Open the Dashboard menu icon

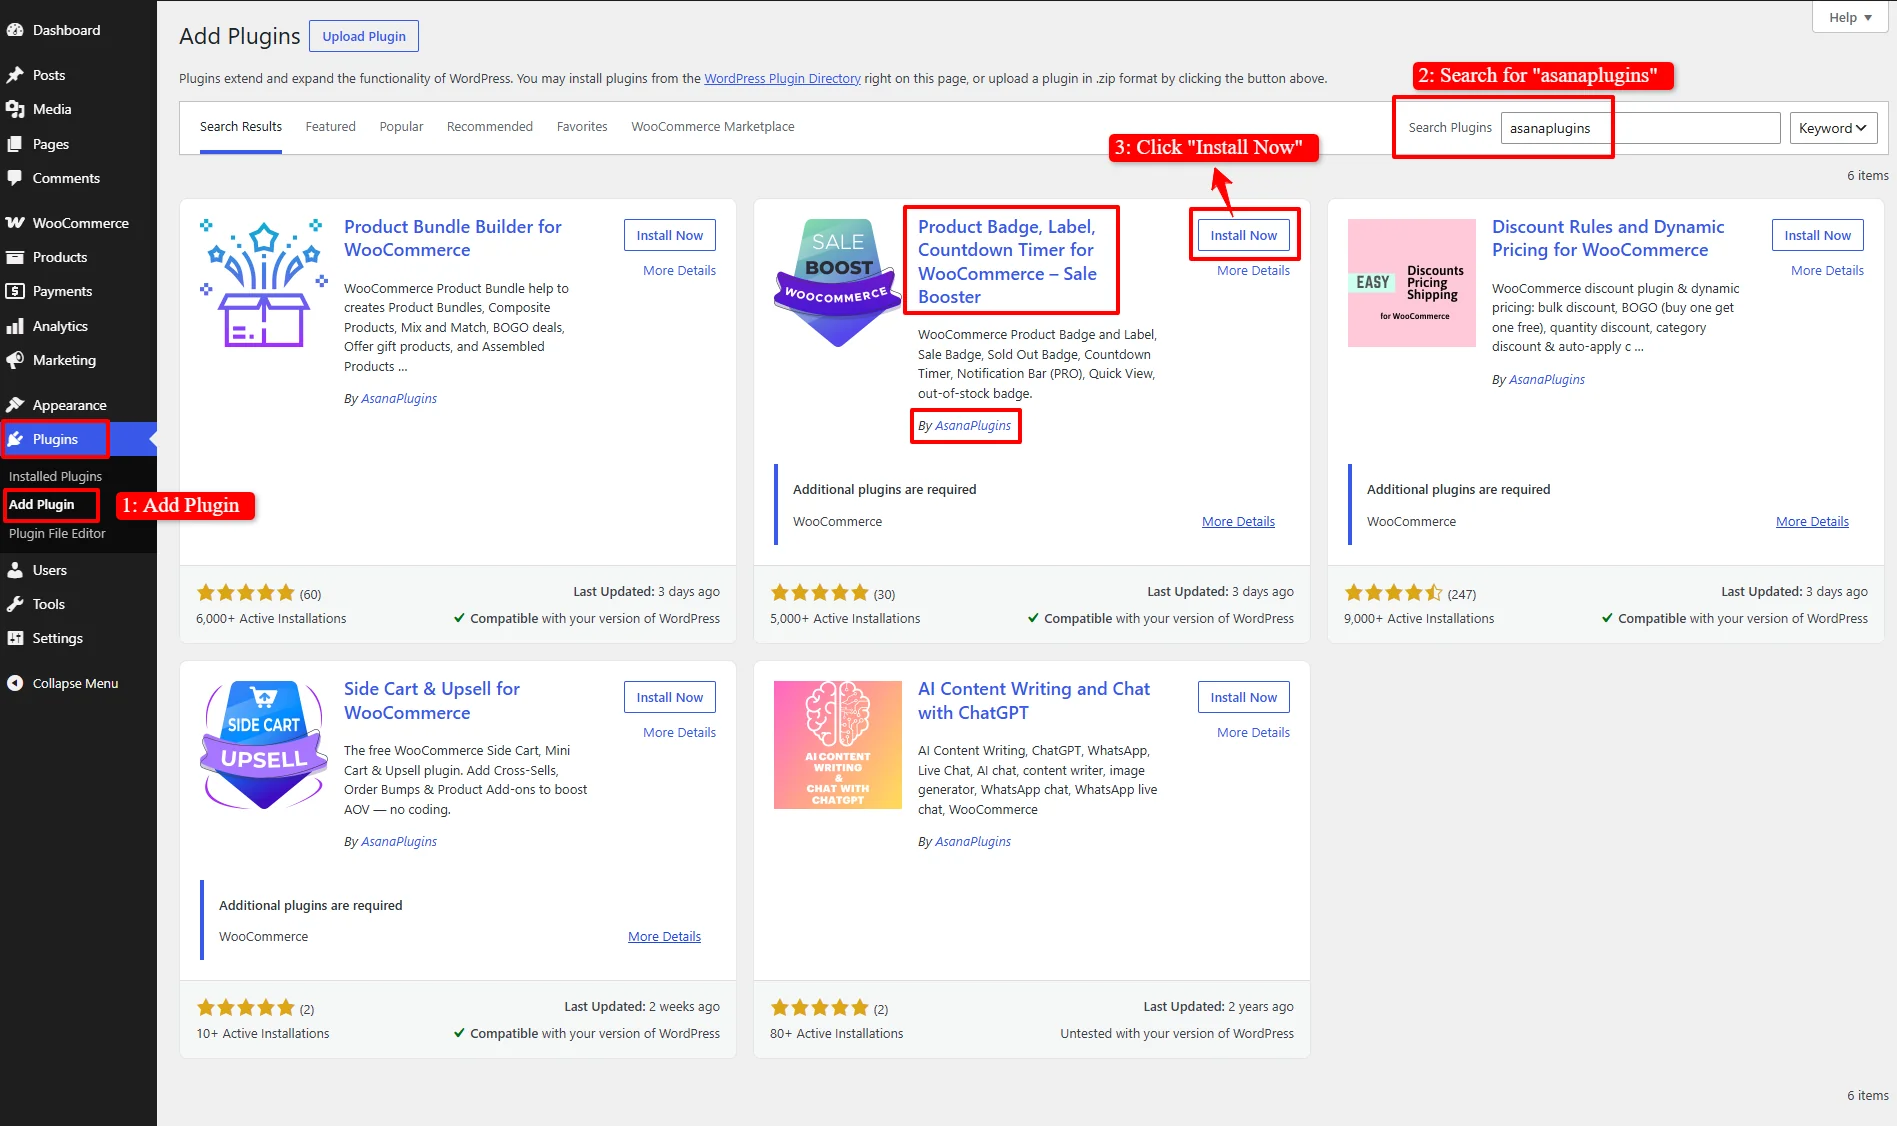click(x=15, y=30)
